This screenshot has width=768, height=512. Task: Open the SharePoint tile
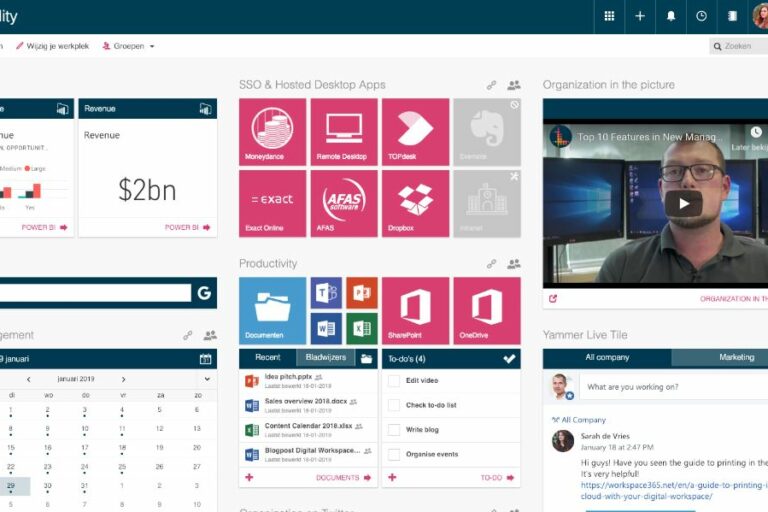coord(415,310)
